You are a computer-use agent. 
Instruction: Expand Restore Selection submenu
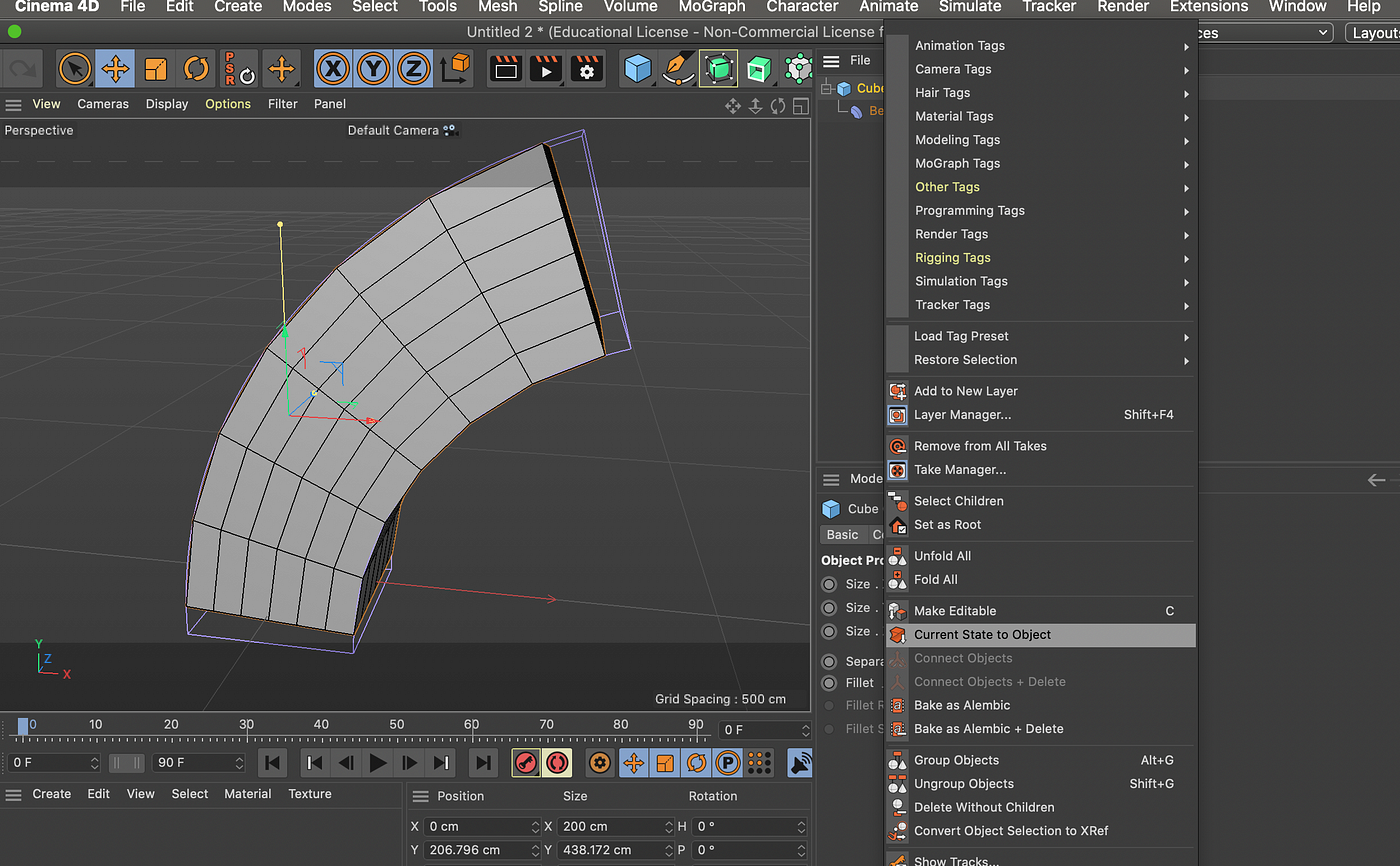click(1041, 360)
